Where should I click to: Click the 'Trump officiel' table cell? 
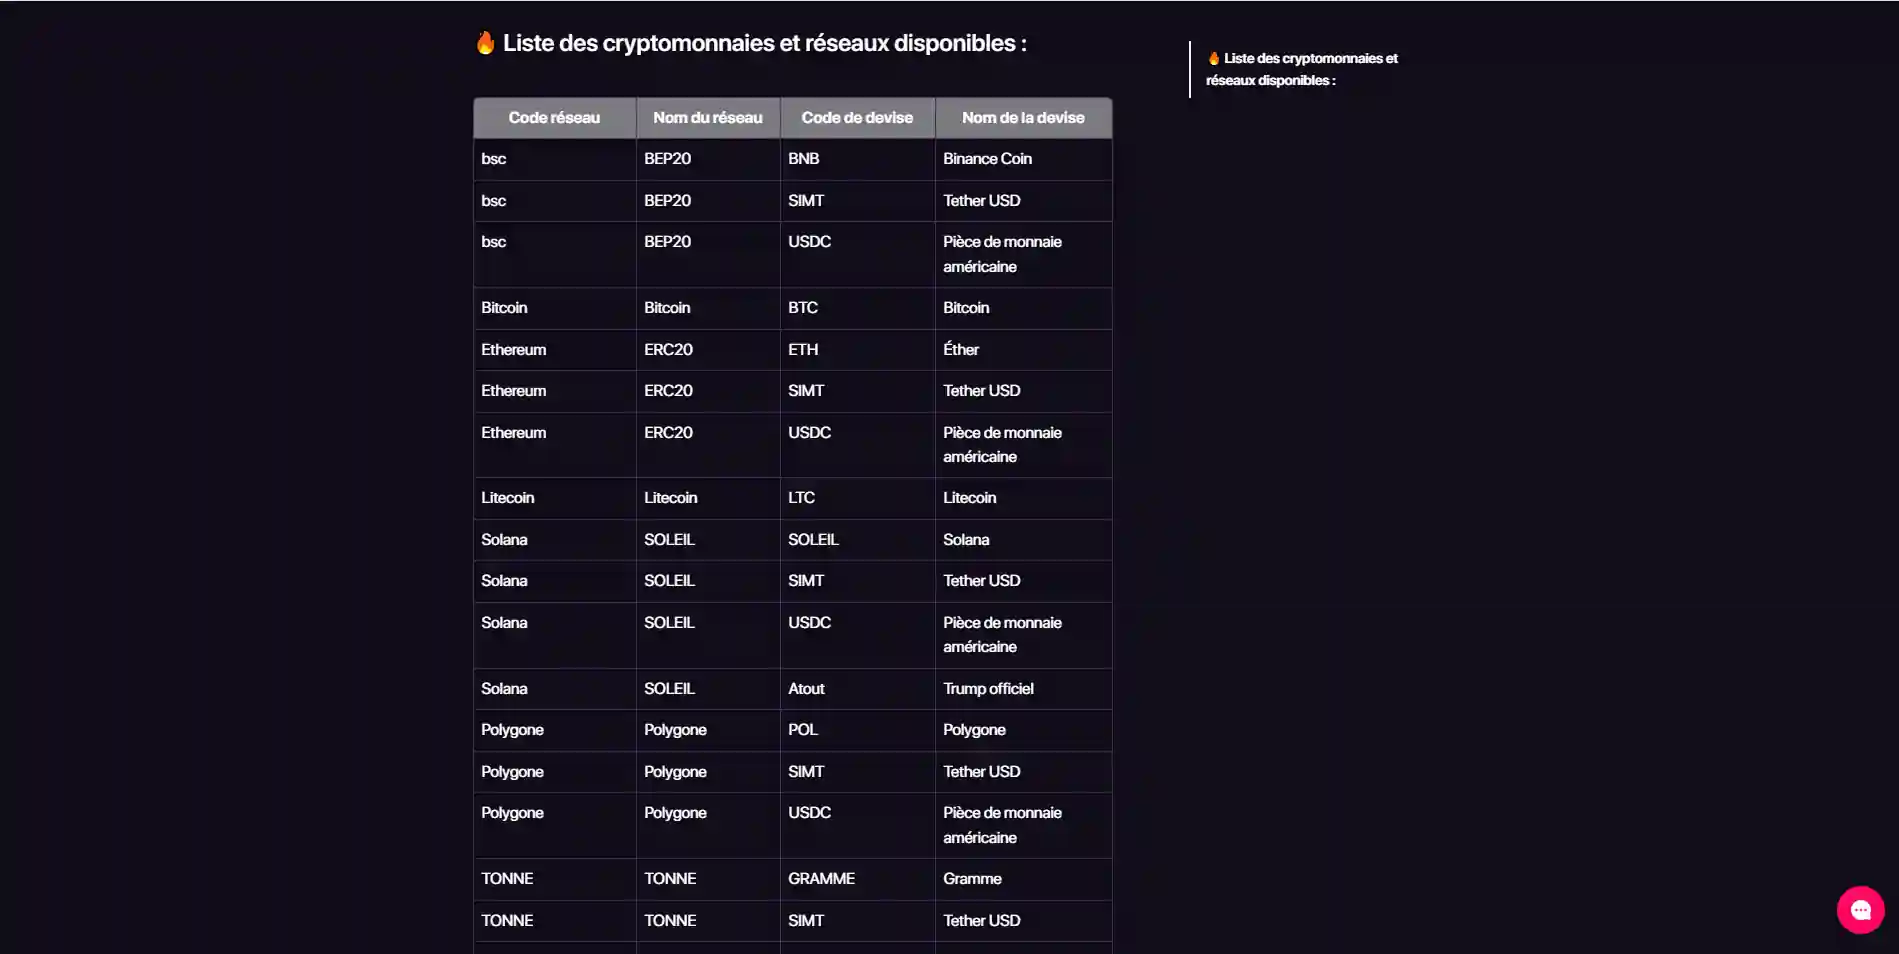click(x=1023, y=689)
